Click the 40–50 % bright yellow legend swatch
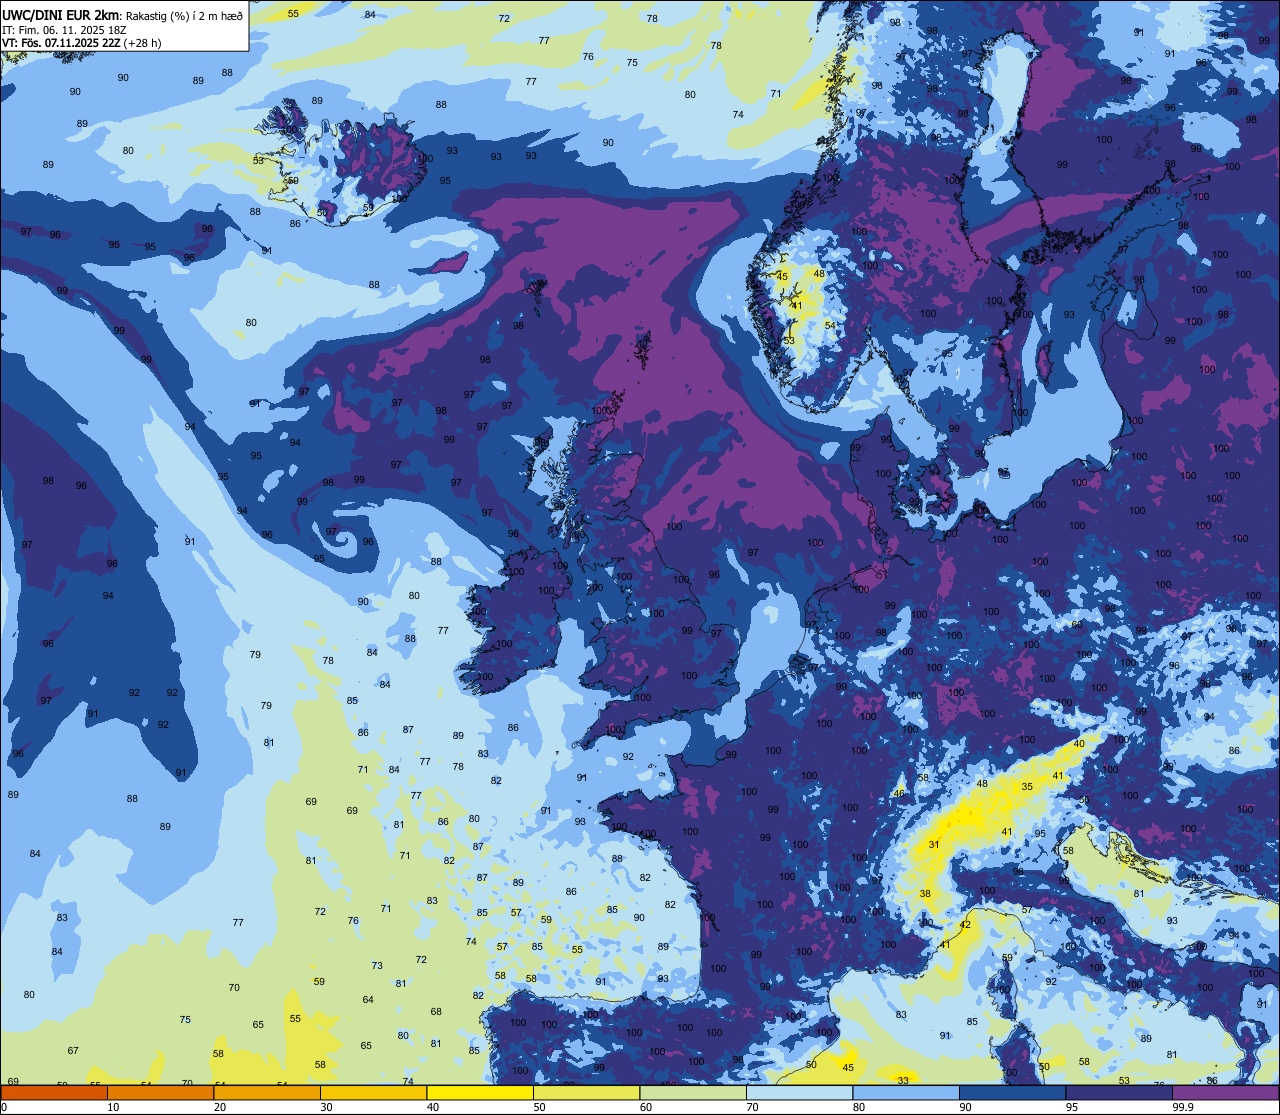The image size is (1280, 1115). [480, 1093]
